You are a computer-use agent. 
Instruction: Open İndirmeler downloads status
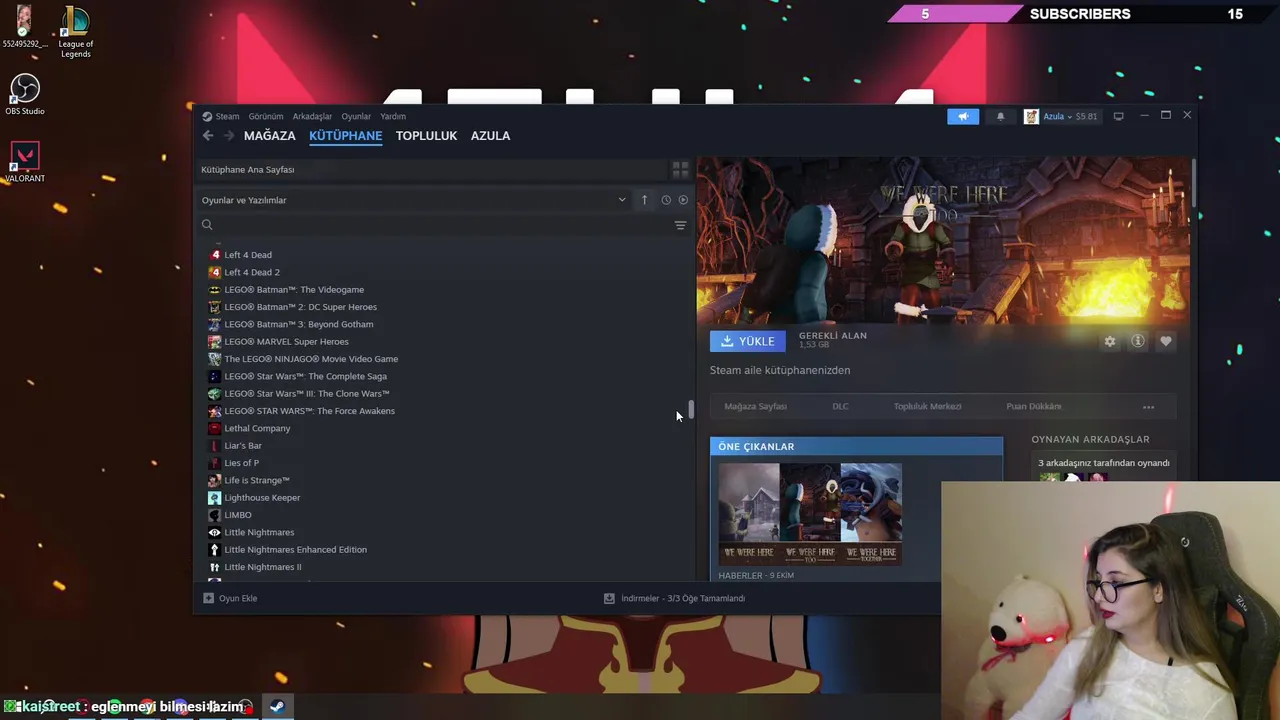[674, 598]
